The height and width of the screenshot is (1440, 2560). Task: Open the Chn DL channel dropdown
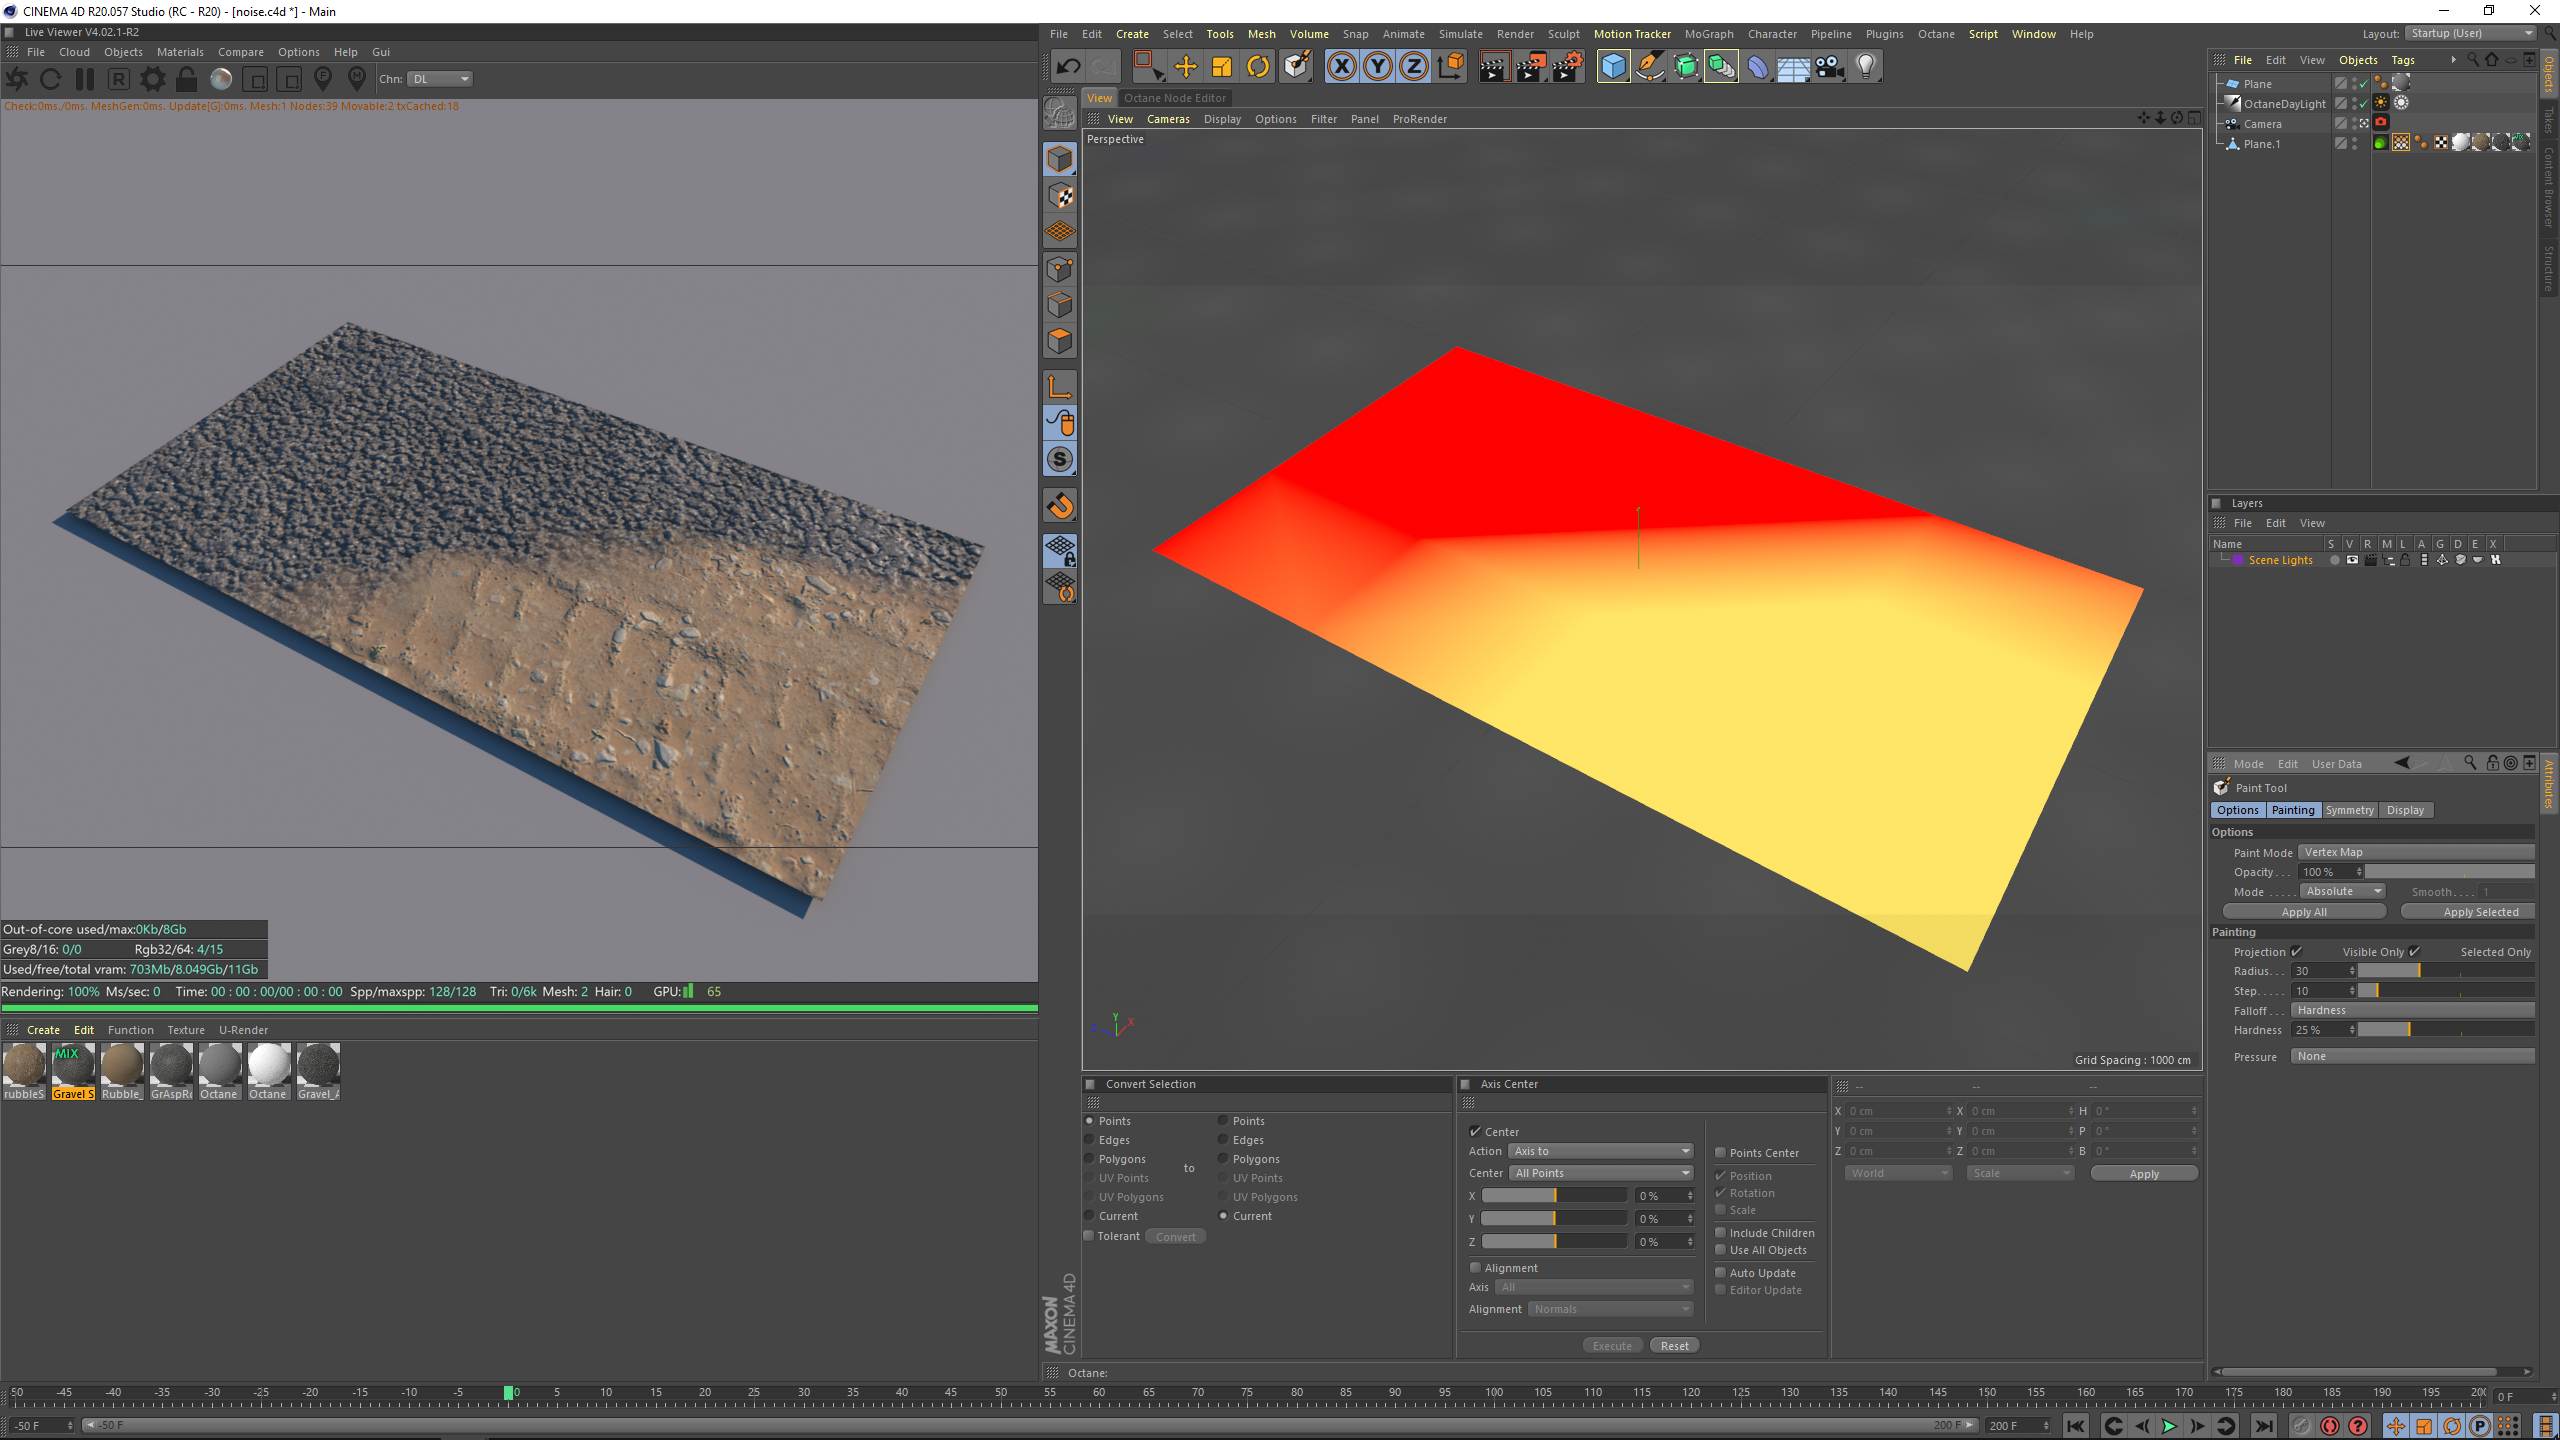(x=440, y=79)
